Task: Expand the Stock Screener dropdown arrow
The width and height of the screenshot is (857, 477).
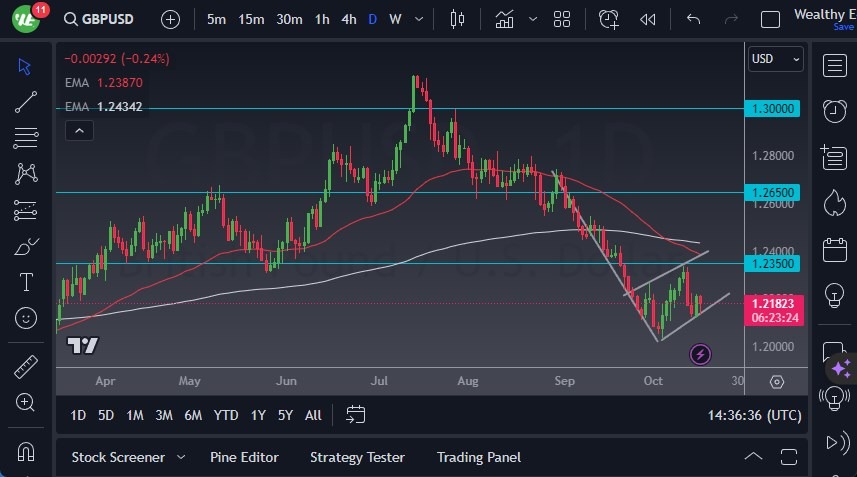Action: [x=181, y=457]
